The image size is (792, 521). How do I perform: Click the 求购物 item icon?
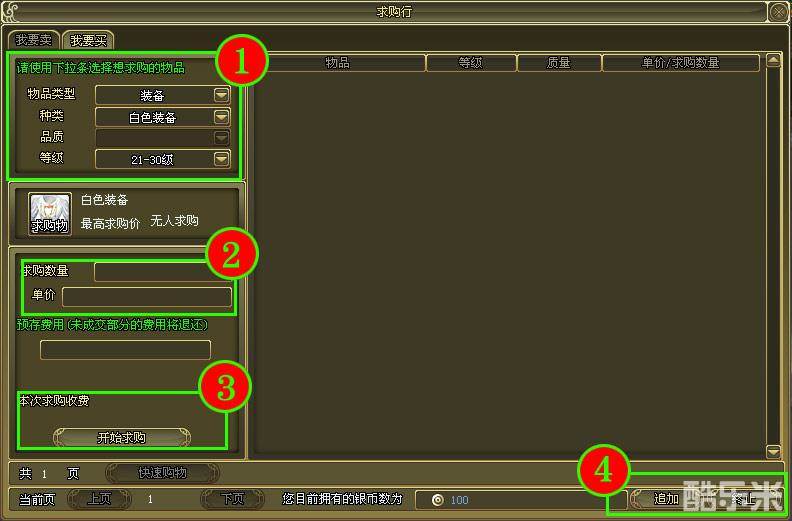(x=50, y=214)
